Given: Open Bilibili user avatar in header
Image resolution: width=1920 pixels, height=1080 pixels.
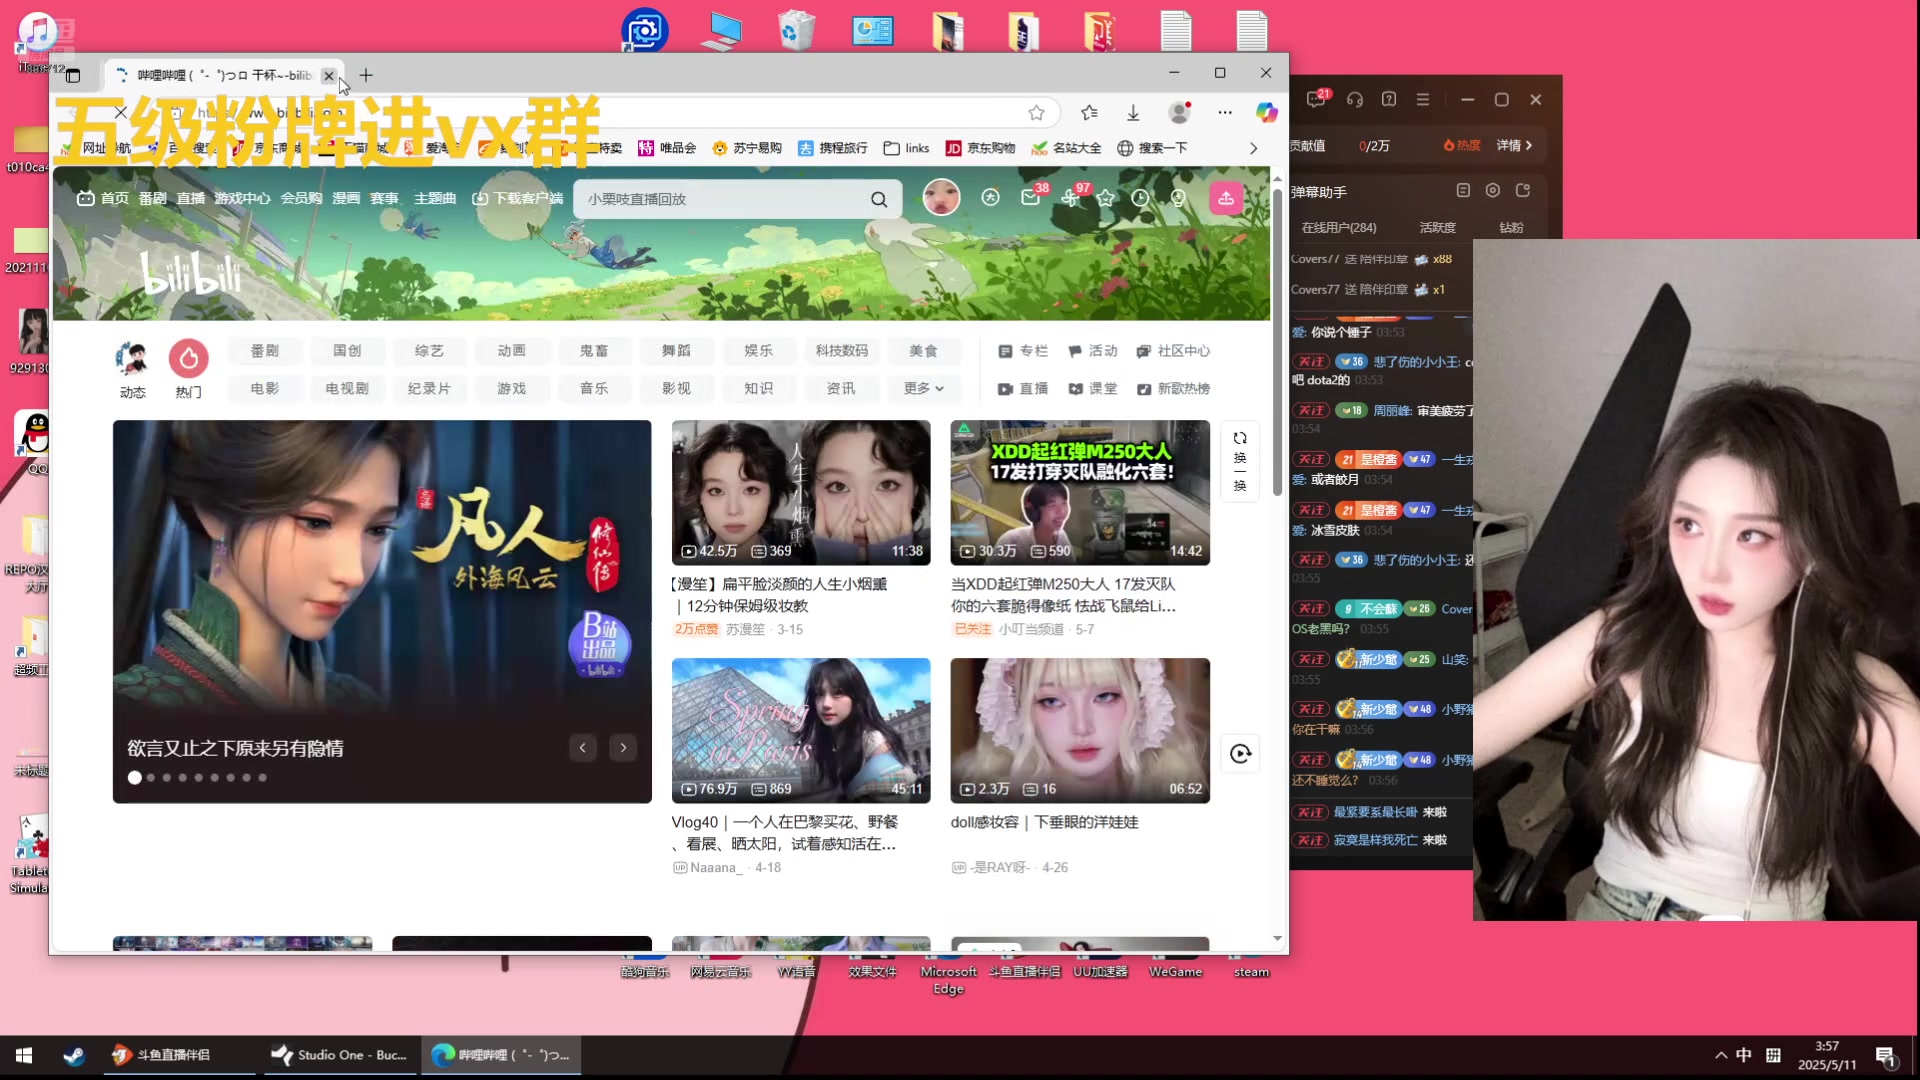Looking at the screenshot, I should pos(941,197).
